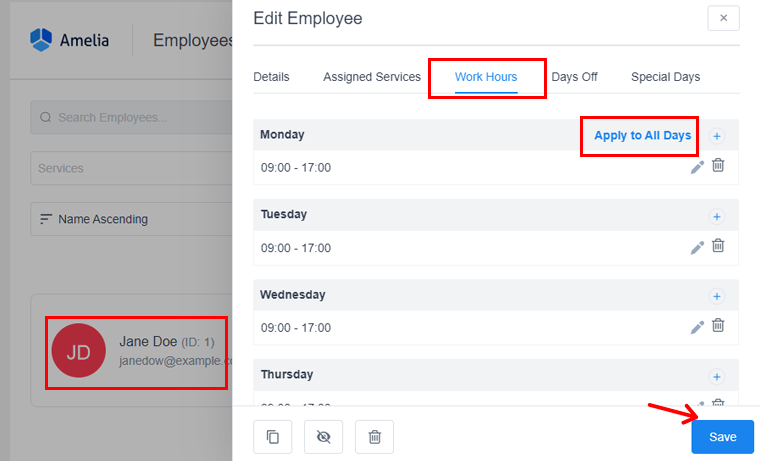The width and height of the screenshot is (760, 461).
Task: Open the Services filter dropdown
Action: (x=131, y=168)
